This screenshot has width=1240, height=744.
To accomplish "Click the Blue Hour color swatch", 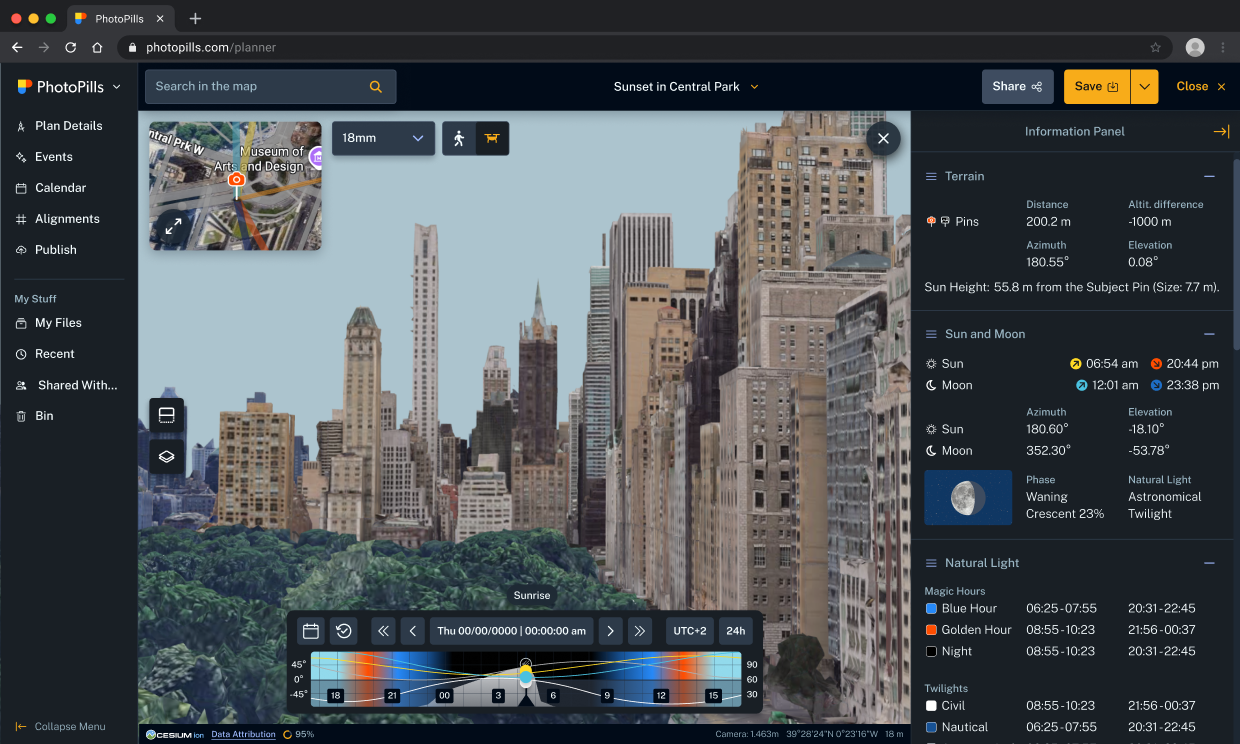I will pyautogui.click(x=931, y=608).
